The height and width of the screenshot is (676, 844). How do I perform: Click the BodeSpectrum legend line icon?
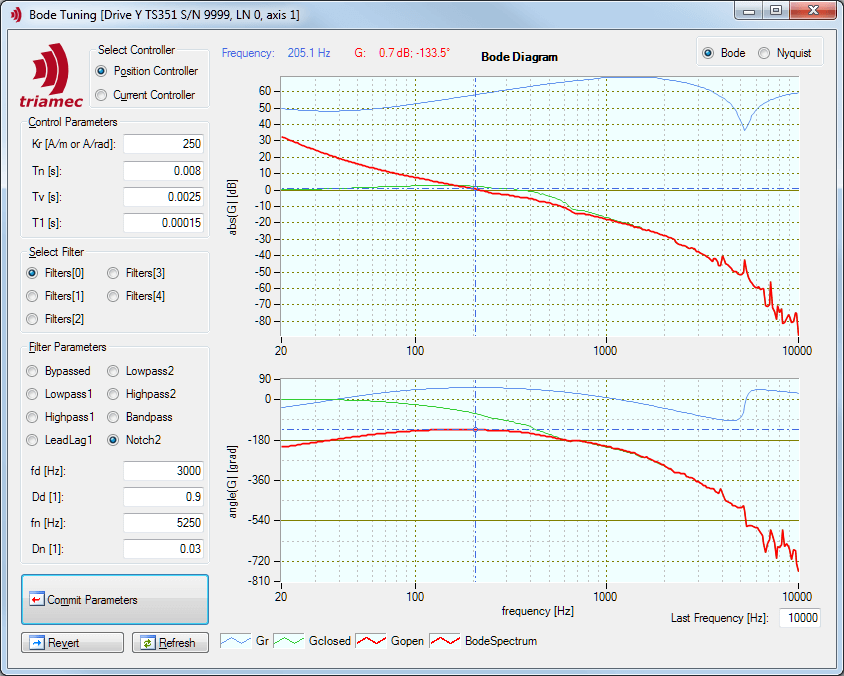445,641
